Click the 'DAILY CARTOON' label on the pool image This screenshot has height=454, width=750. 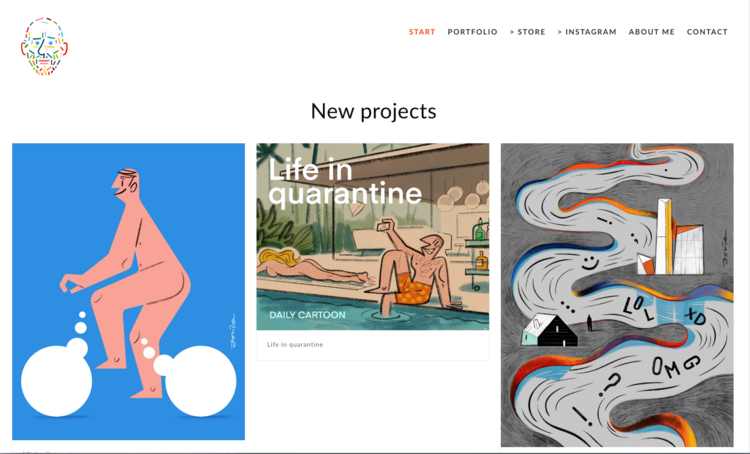pyautogui.click(x=307, y=315)
